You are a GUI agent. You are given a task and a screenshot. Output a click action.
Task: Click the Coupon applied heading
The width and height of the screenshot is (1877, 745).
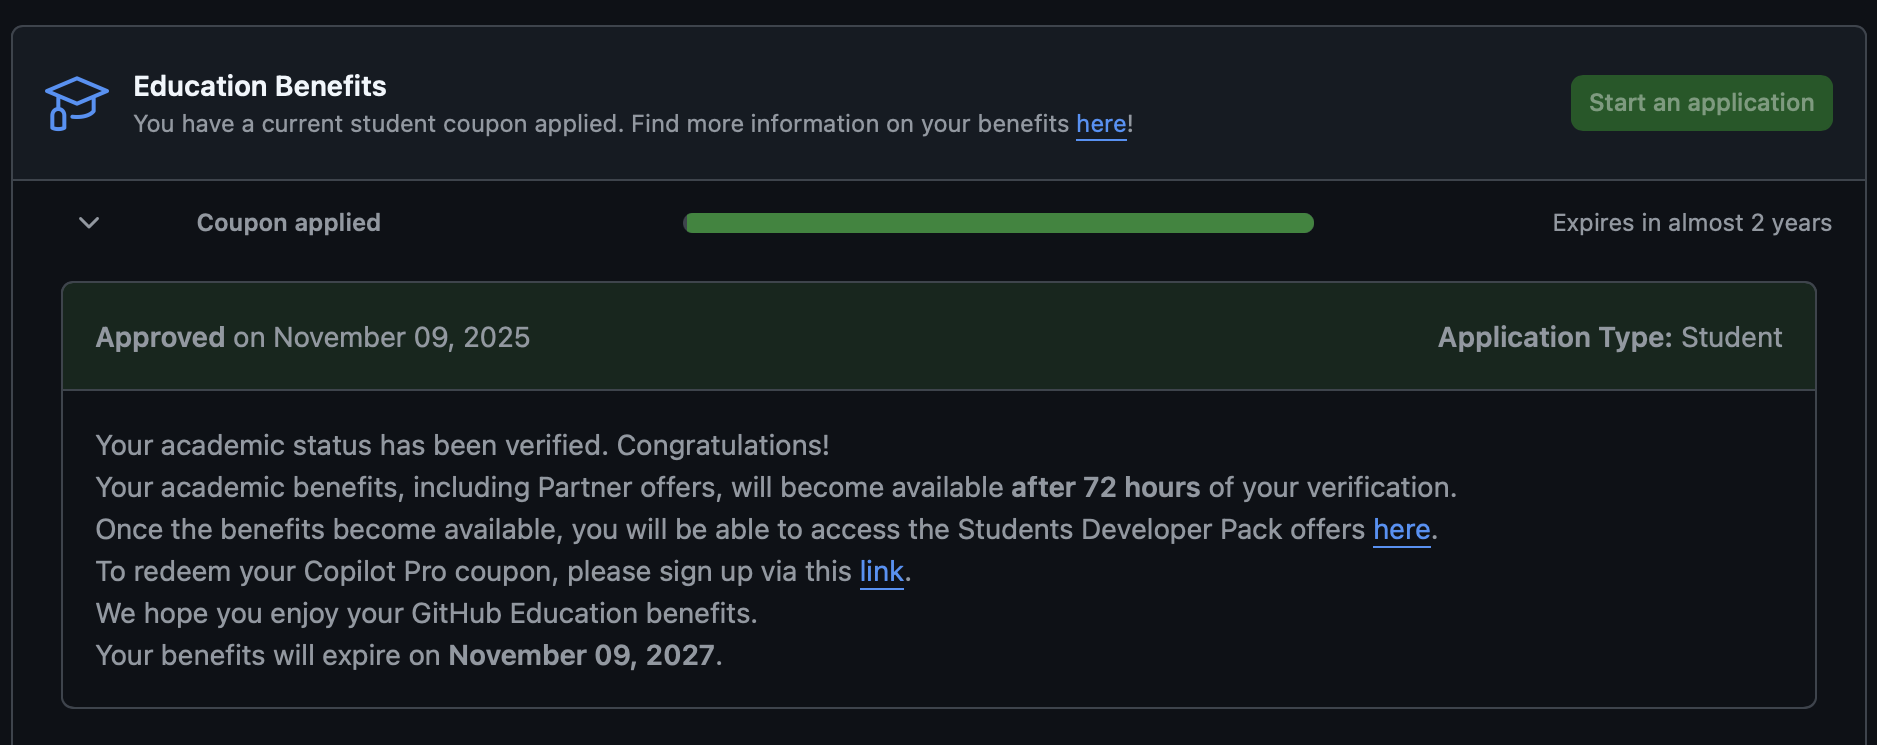288,223
